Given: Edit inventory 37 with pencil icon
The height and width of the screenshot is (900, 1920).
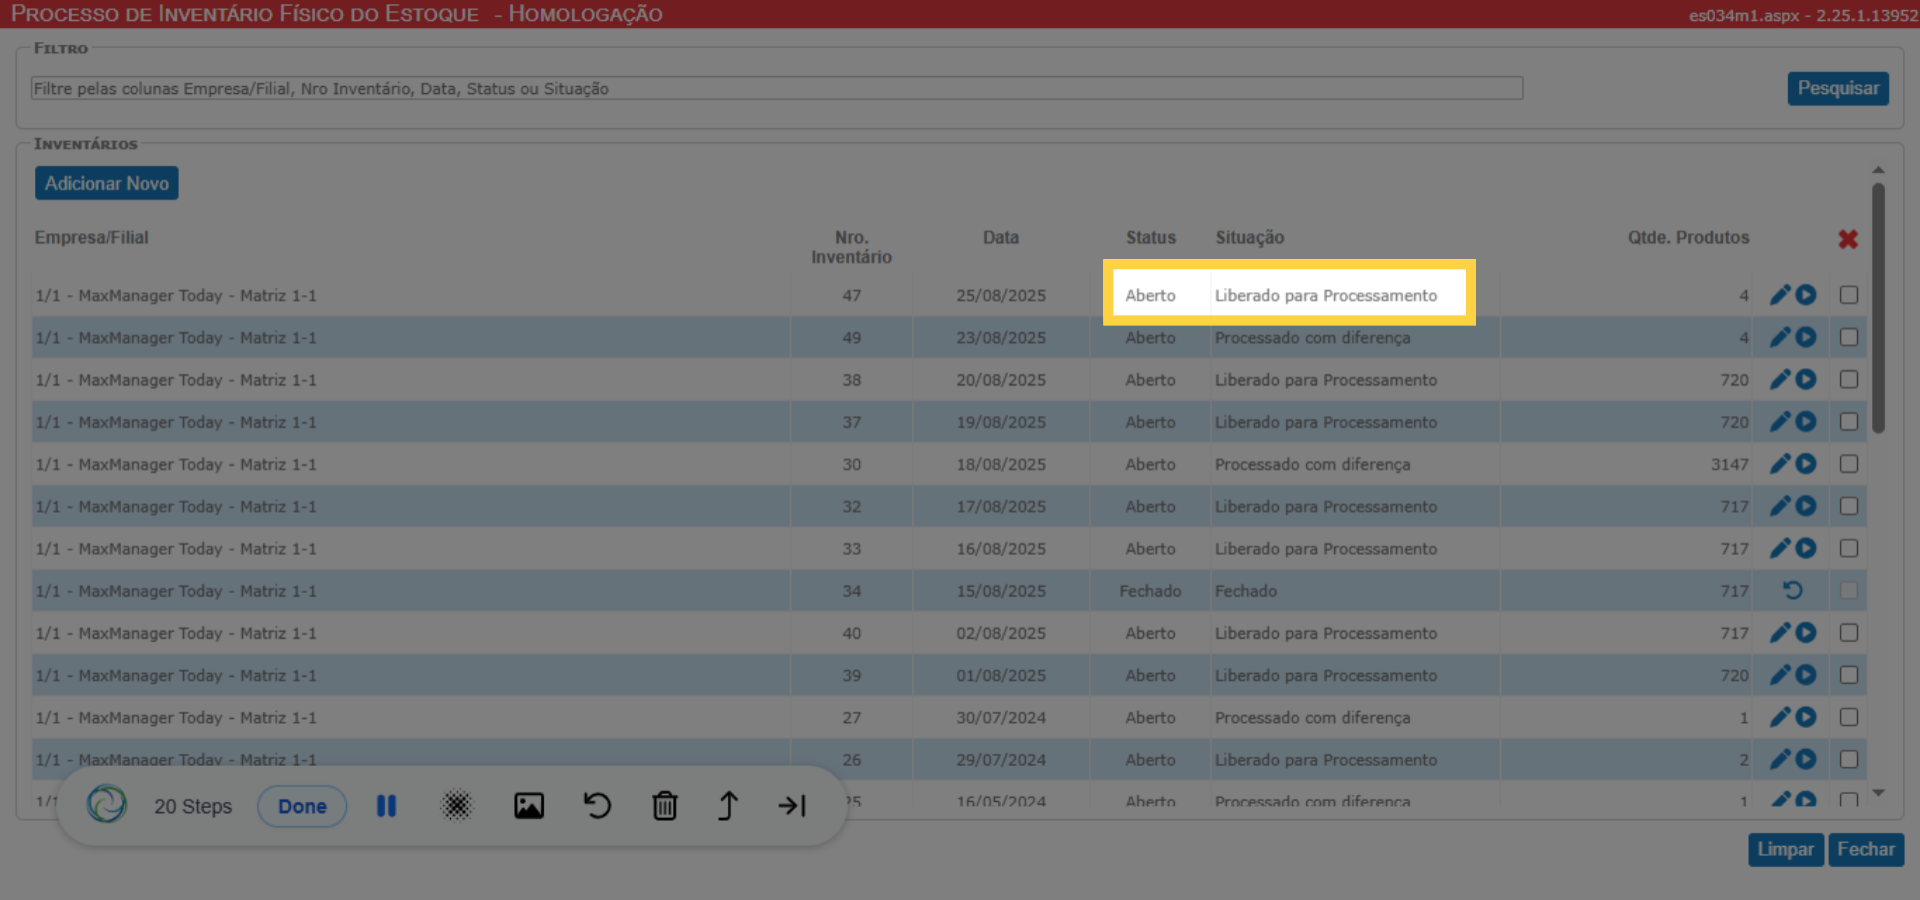Looking at the screenshot, I should click(1780, 422).
